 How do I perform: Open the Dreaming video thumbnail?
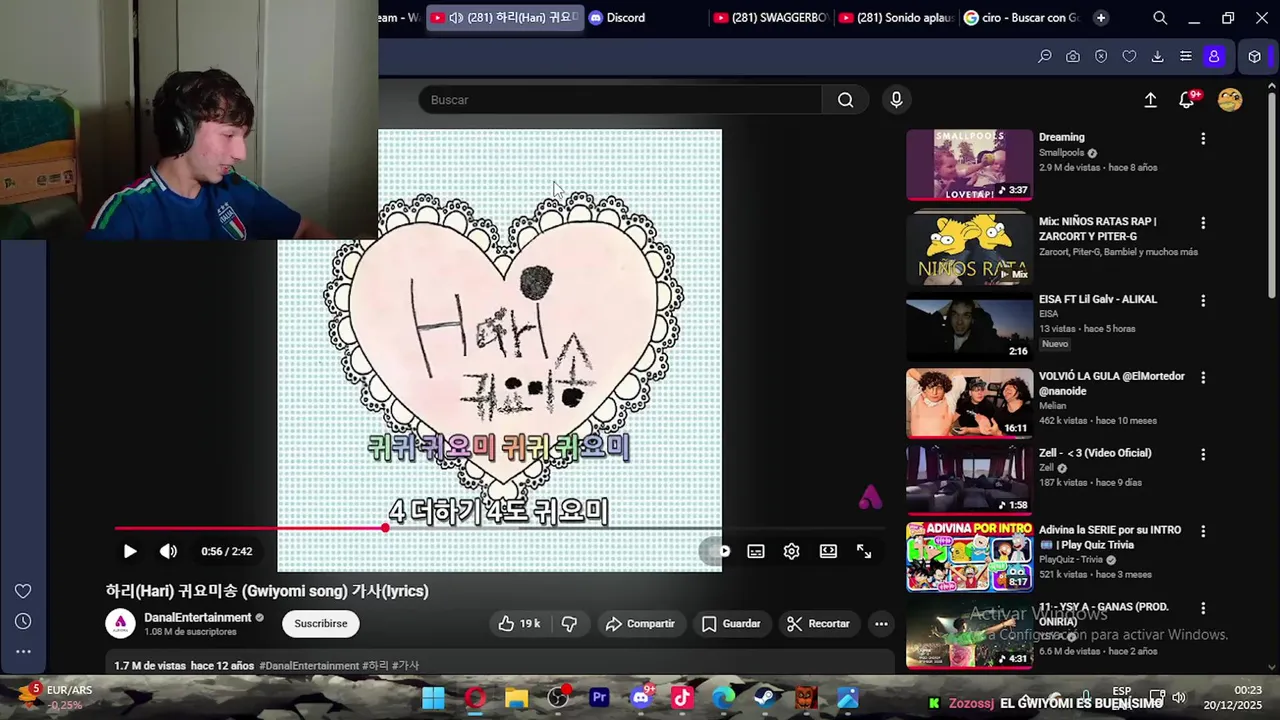[969, 165]
